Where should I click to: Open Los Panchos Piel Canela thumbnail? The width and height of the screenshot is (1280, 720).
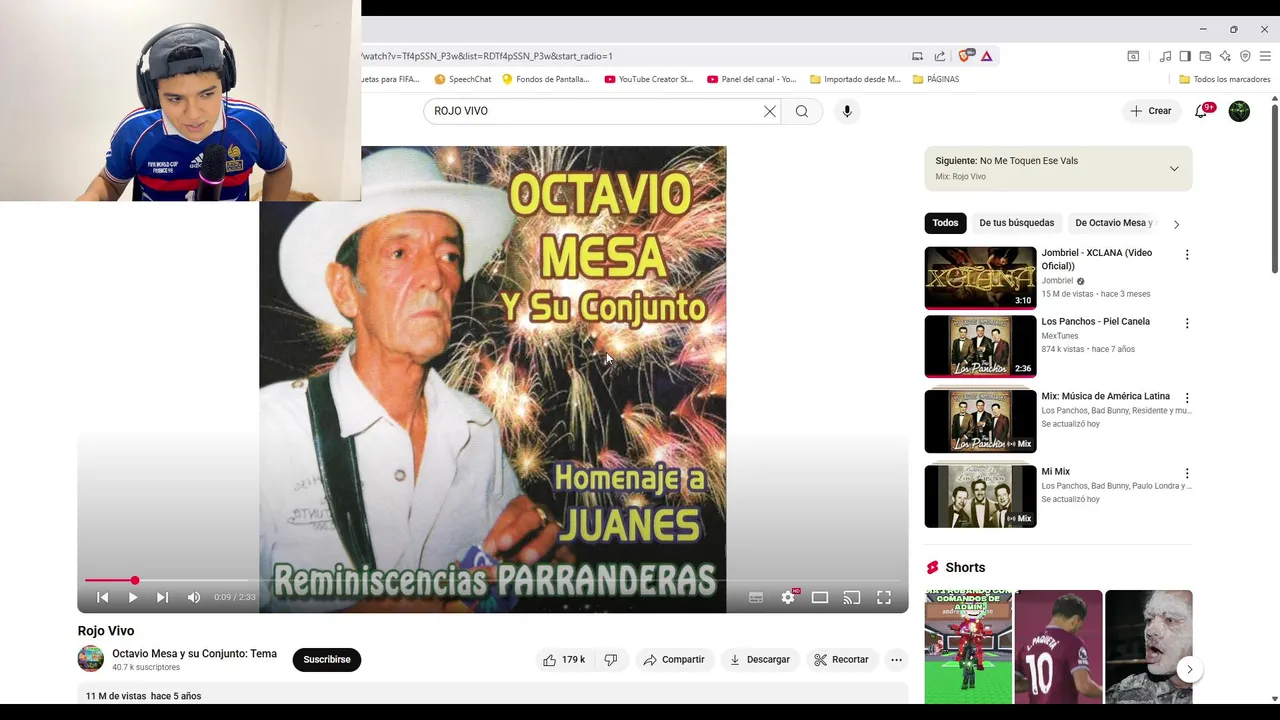tap(980, 346)
